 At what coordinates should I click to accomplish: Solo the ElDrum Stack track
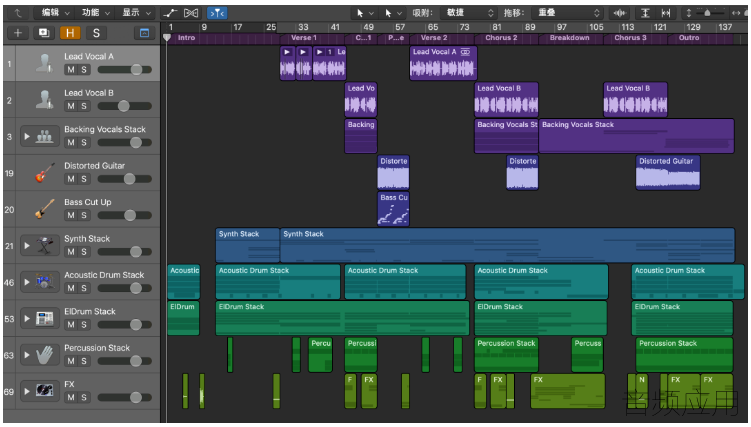[x=84, y=325]
